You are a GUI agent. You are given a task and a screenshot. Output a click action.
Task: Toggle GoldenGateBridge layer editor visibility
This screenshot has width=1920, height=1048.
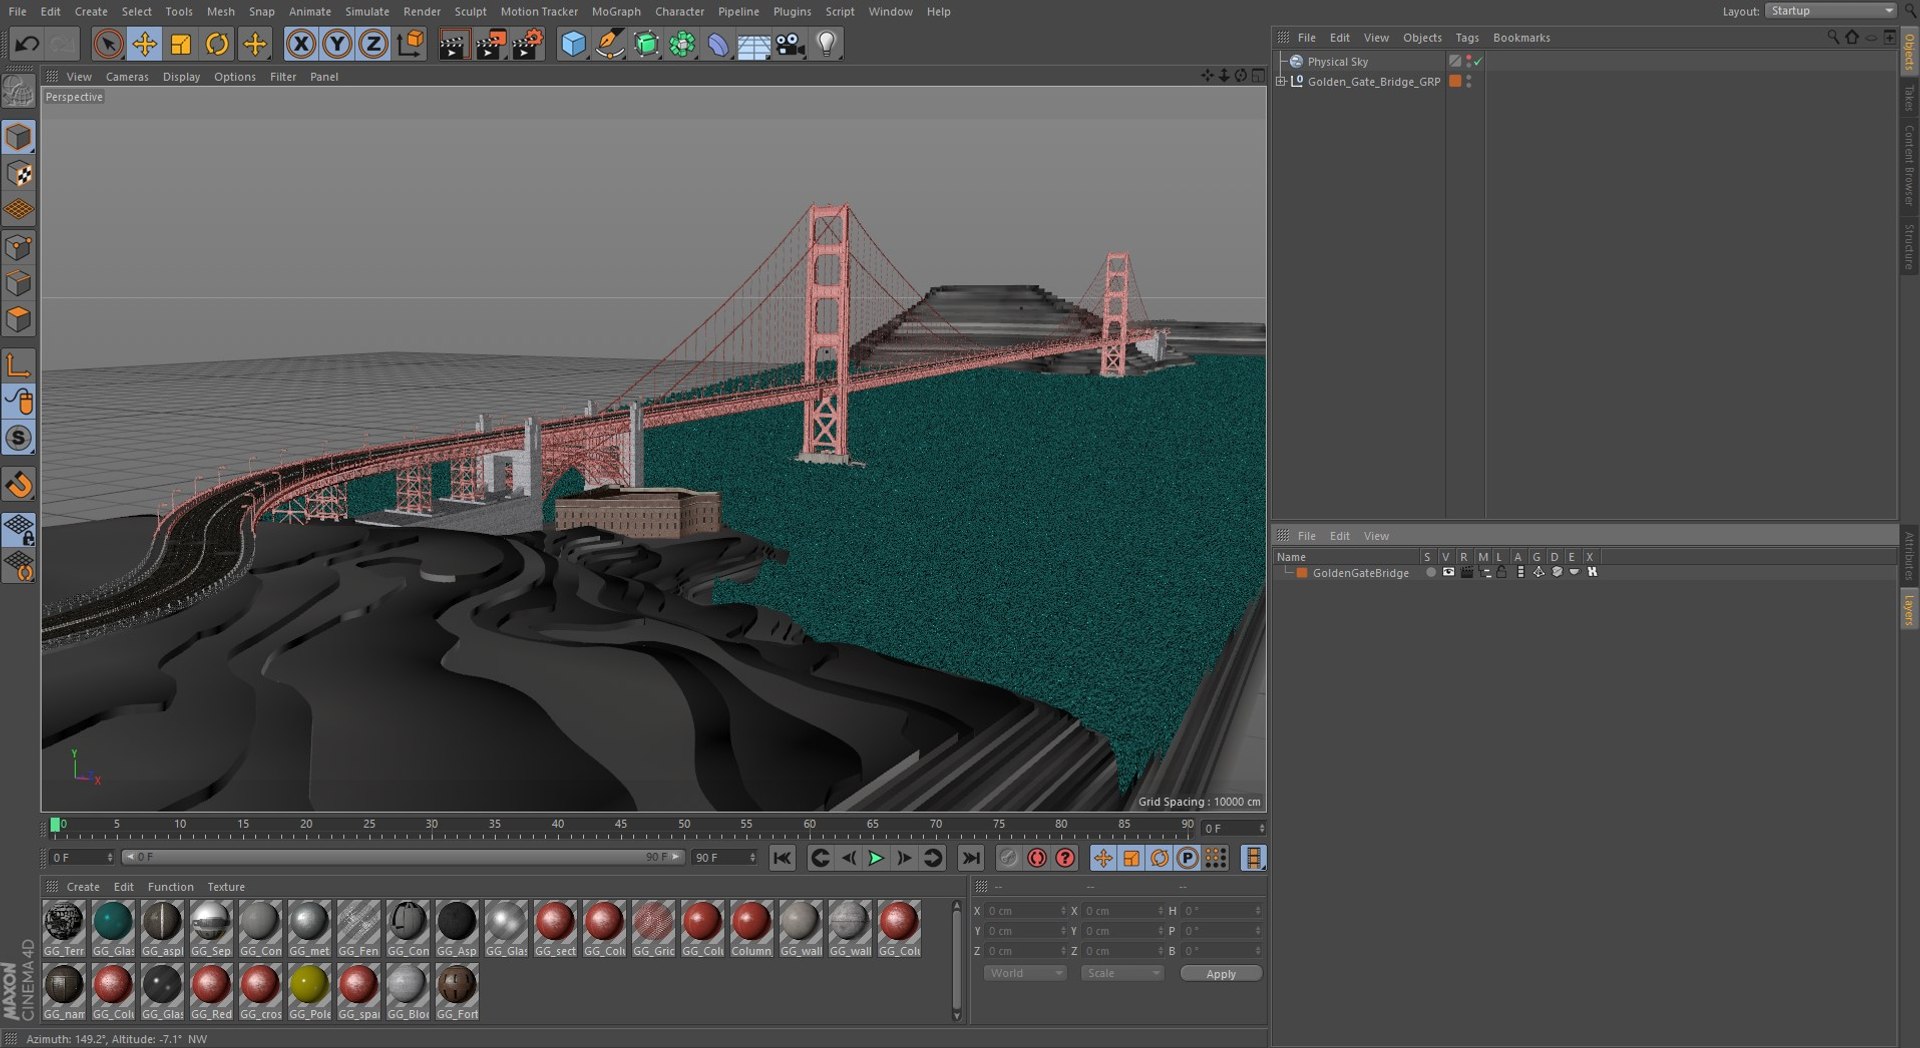point(1448,573)
